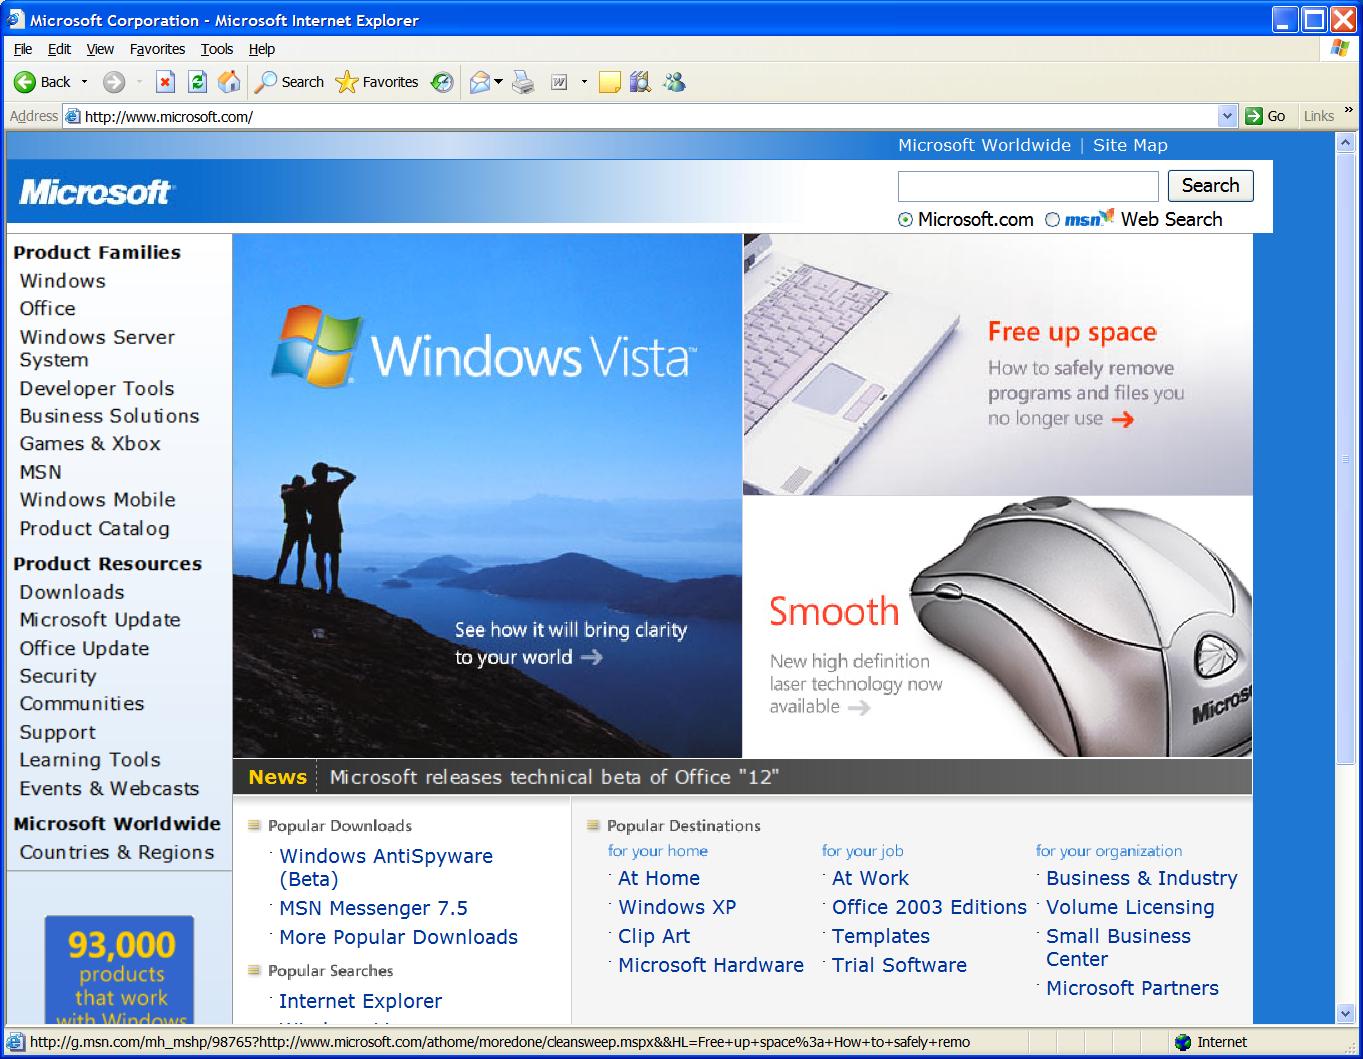Viewport: 1363px width, 1059px height.
Task: Open the Windows AntiSpyware (Beta) download link
Action: tap(386, 867)
